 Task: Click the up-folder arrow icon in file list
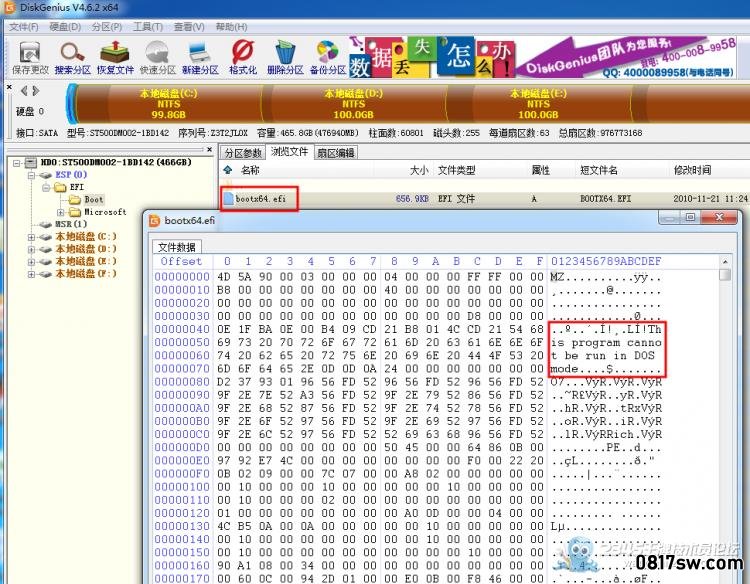[x=228, y=170]
